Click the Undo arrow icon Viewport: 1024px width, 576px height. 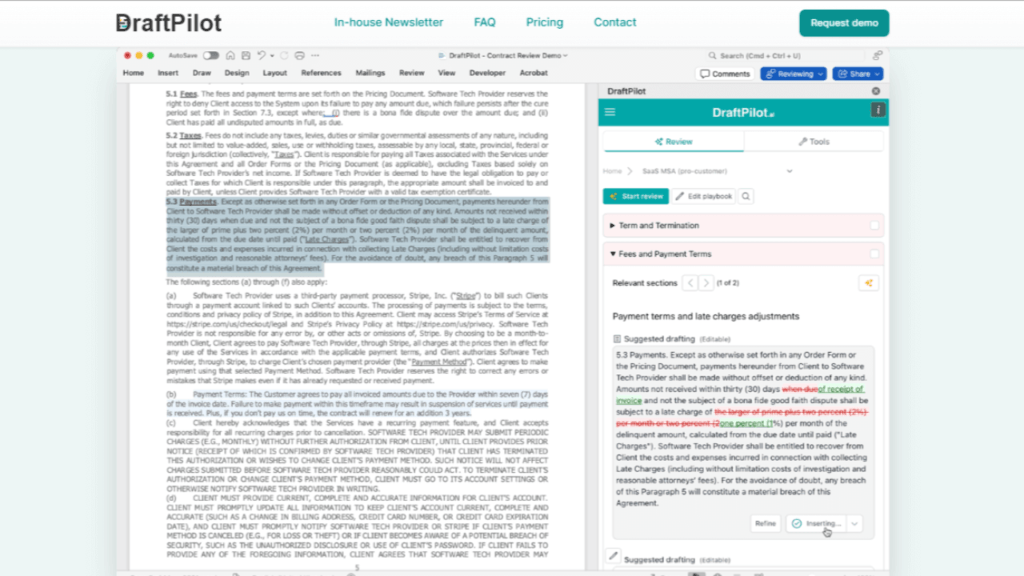click(261, 56)
